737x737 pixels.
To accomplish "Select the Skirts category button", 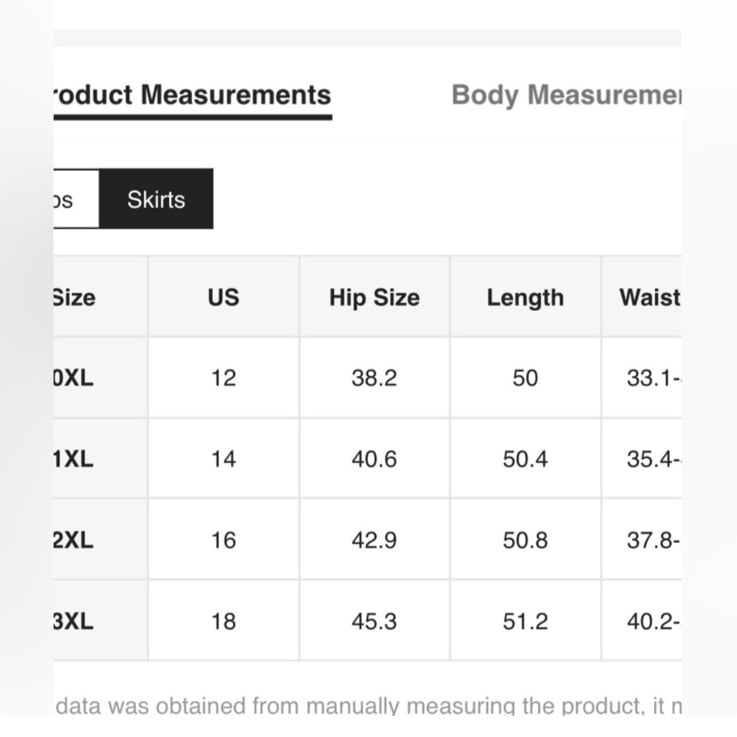I will click(156, 199).
